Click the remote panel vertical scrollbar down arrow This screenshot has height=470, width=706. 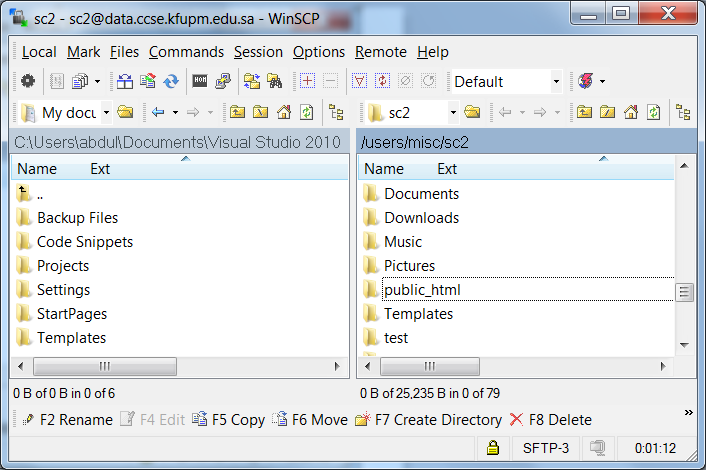pos(684,345)
